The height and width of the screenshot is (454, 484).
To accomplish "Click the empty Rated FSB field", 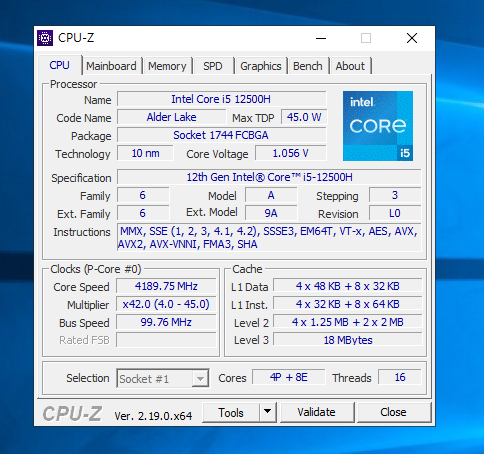I will click(166, 340).
